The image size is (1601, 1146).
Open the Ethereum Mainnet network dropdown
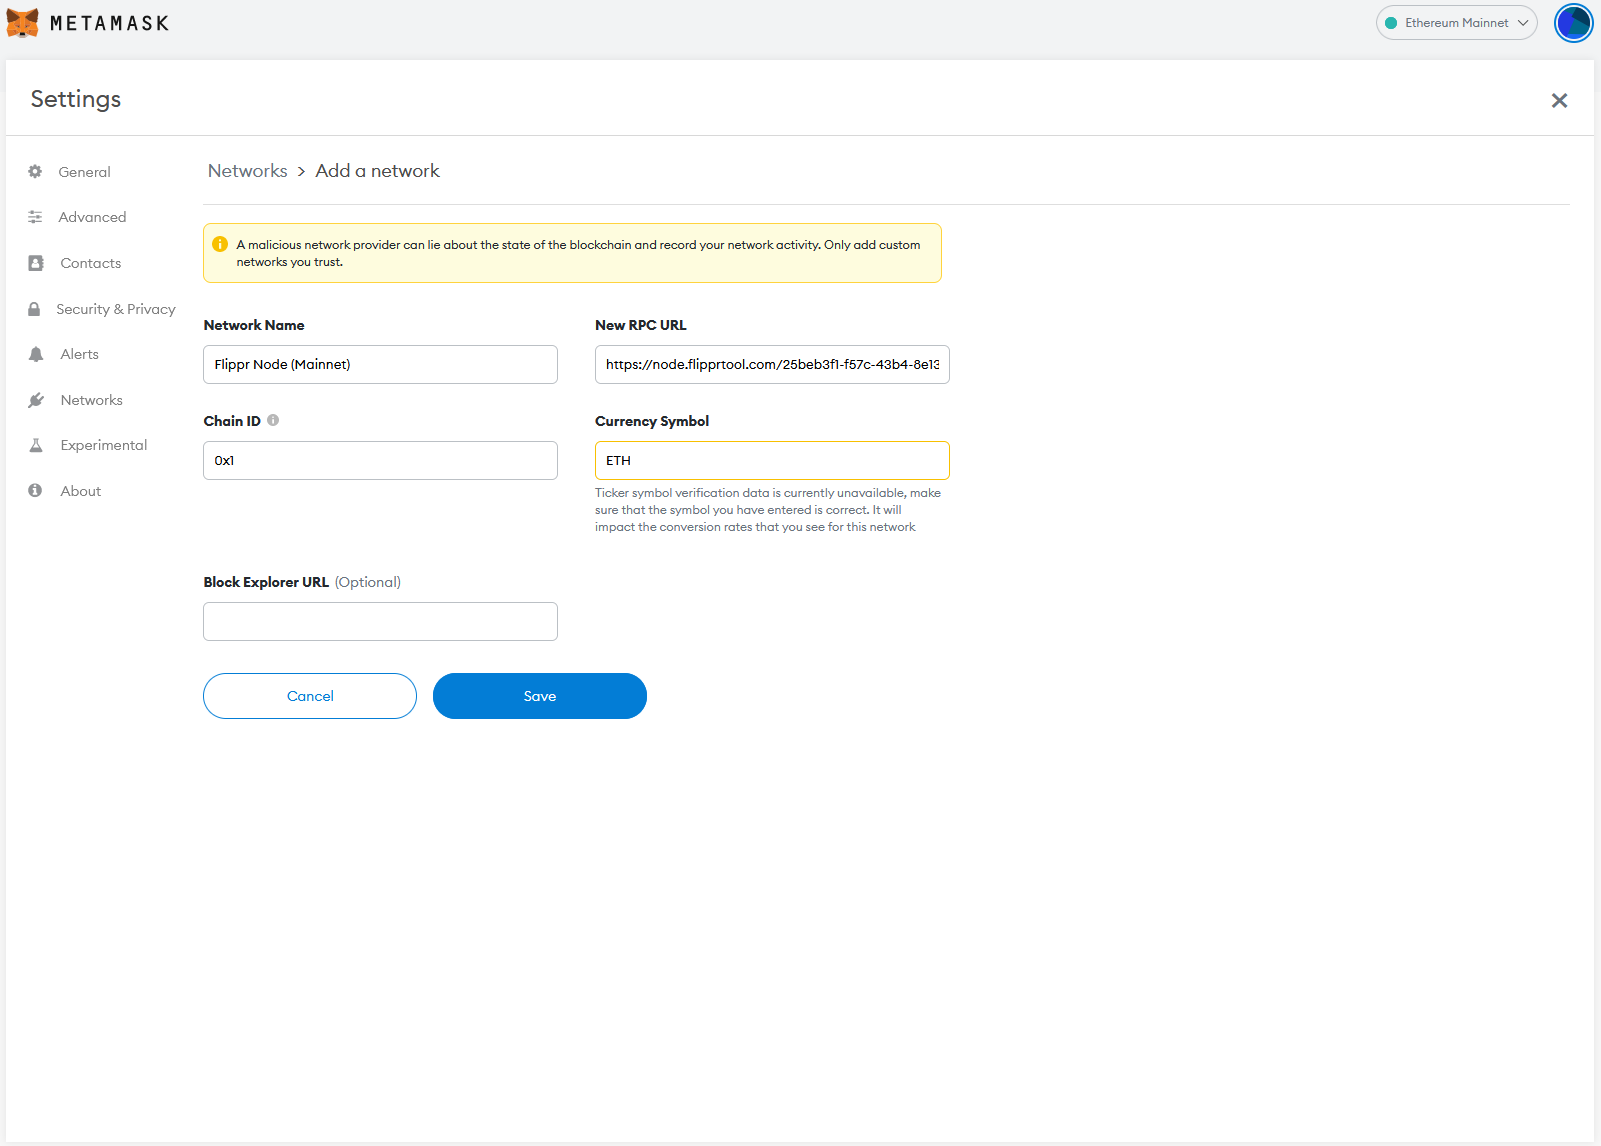coord(1456,23)
